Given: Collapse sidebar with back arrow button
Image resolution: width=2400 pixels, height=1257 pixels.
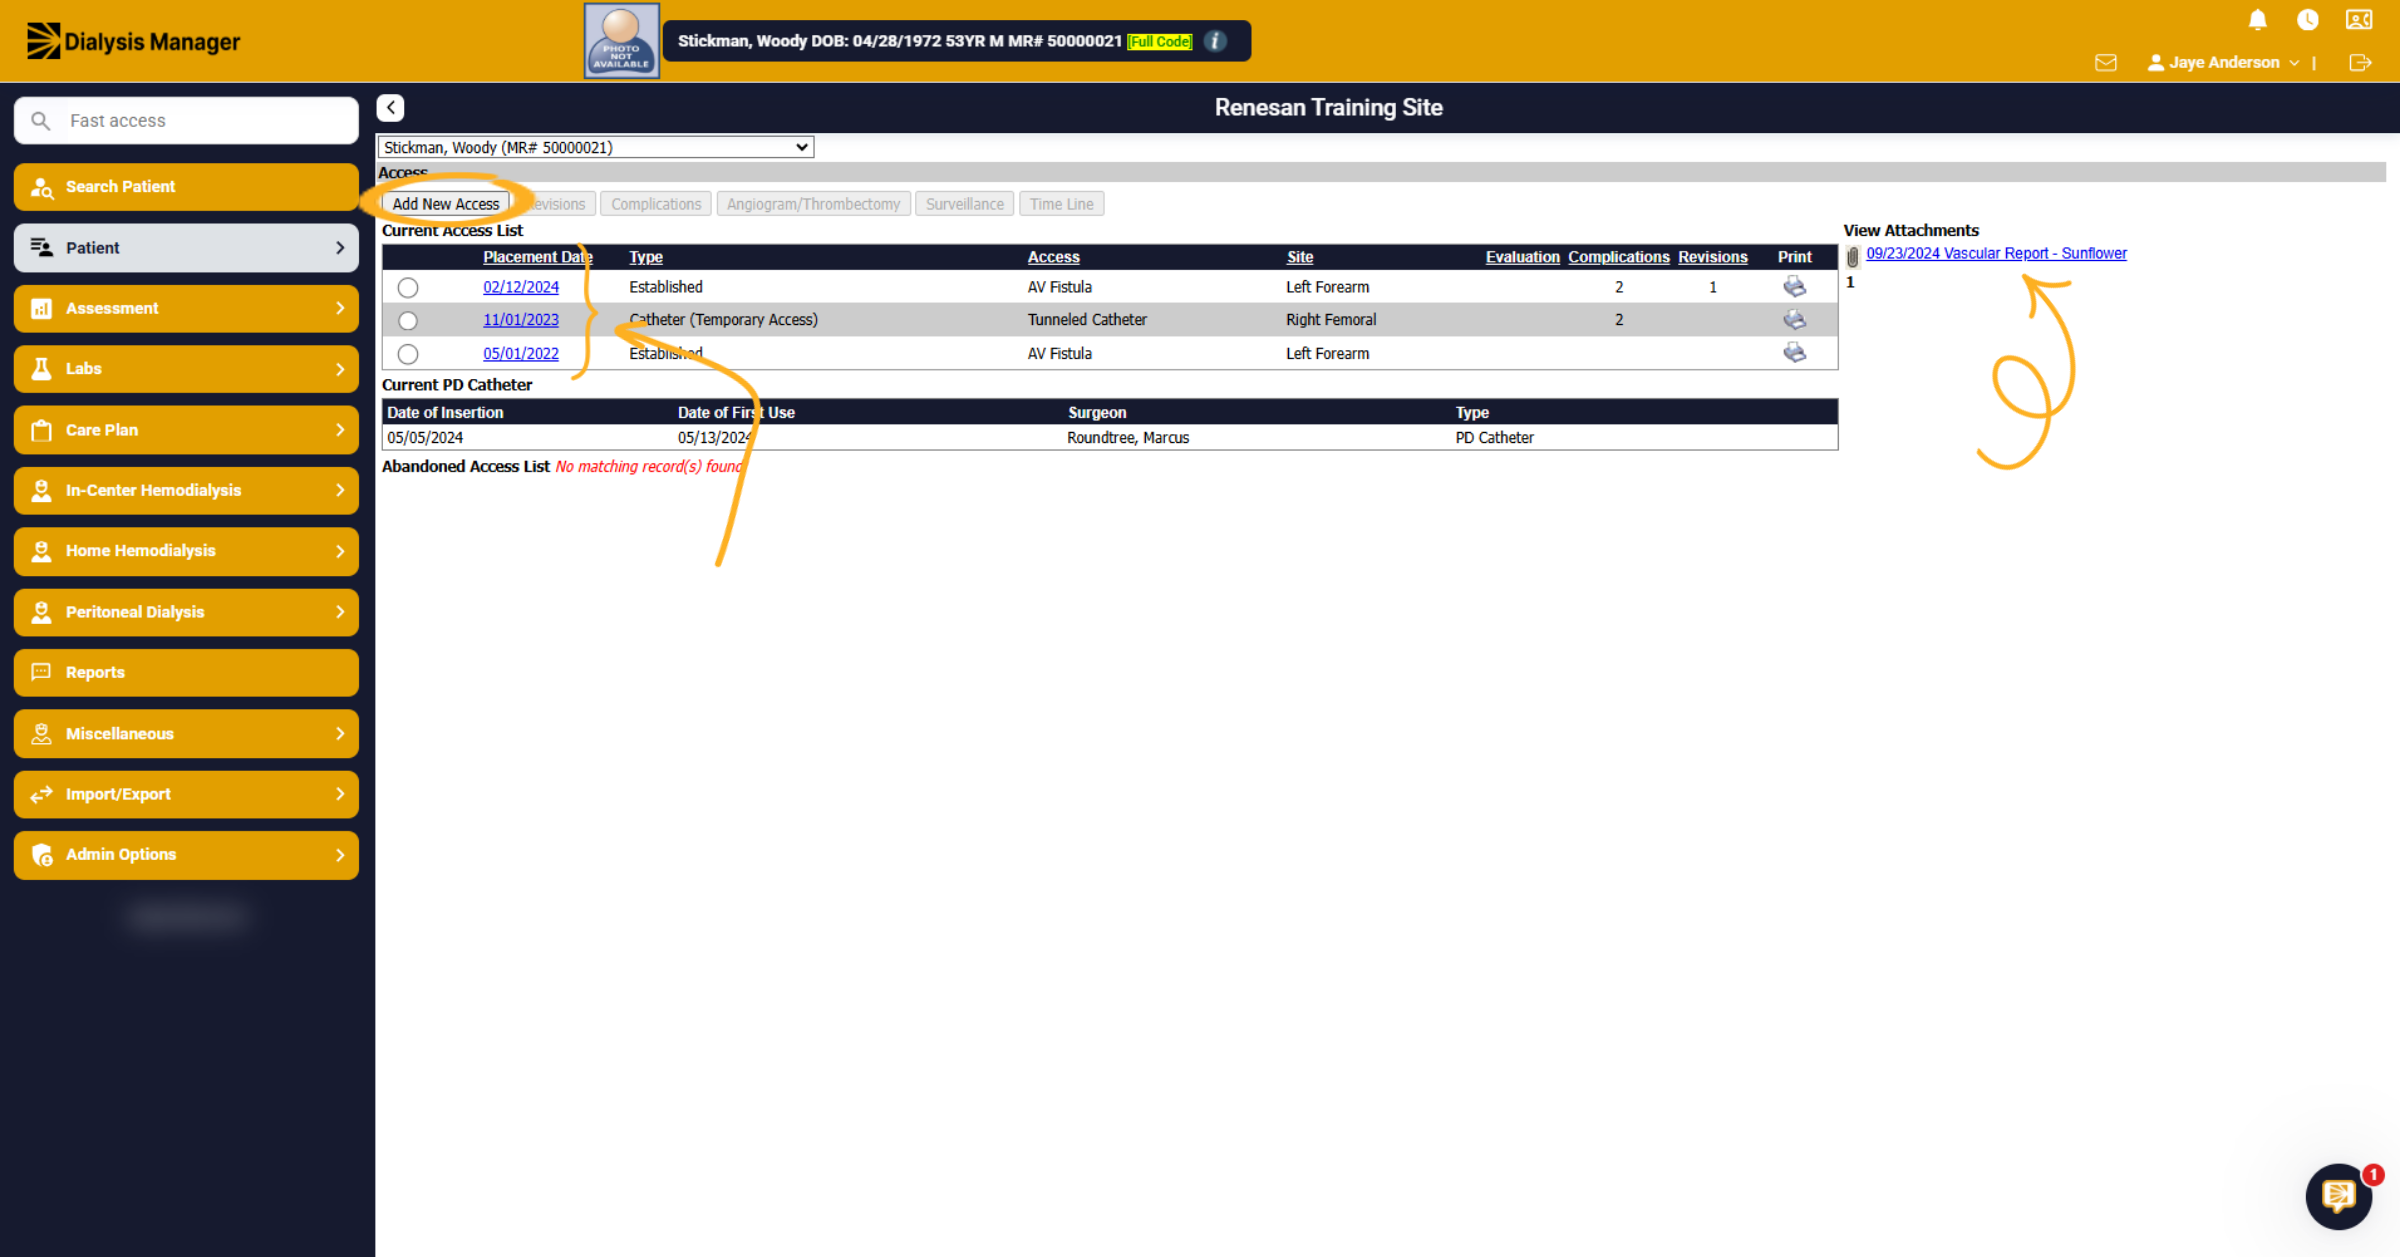Looking at the screenshot, I should pyautogui.click(x=391, y=107).
